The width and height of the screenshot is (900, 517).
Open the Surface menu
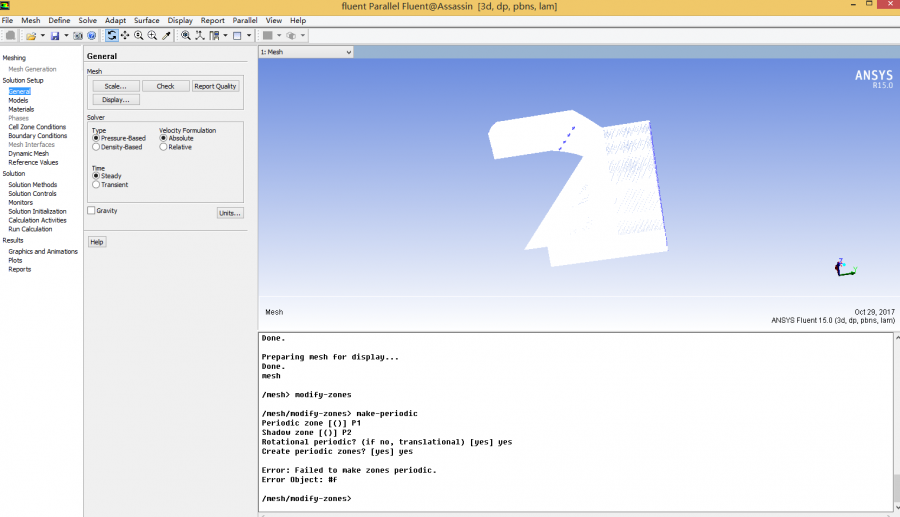[x=146, y=20]
